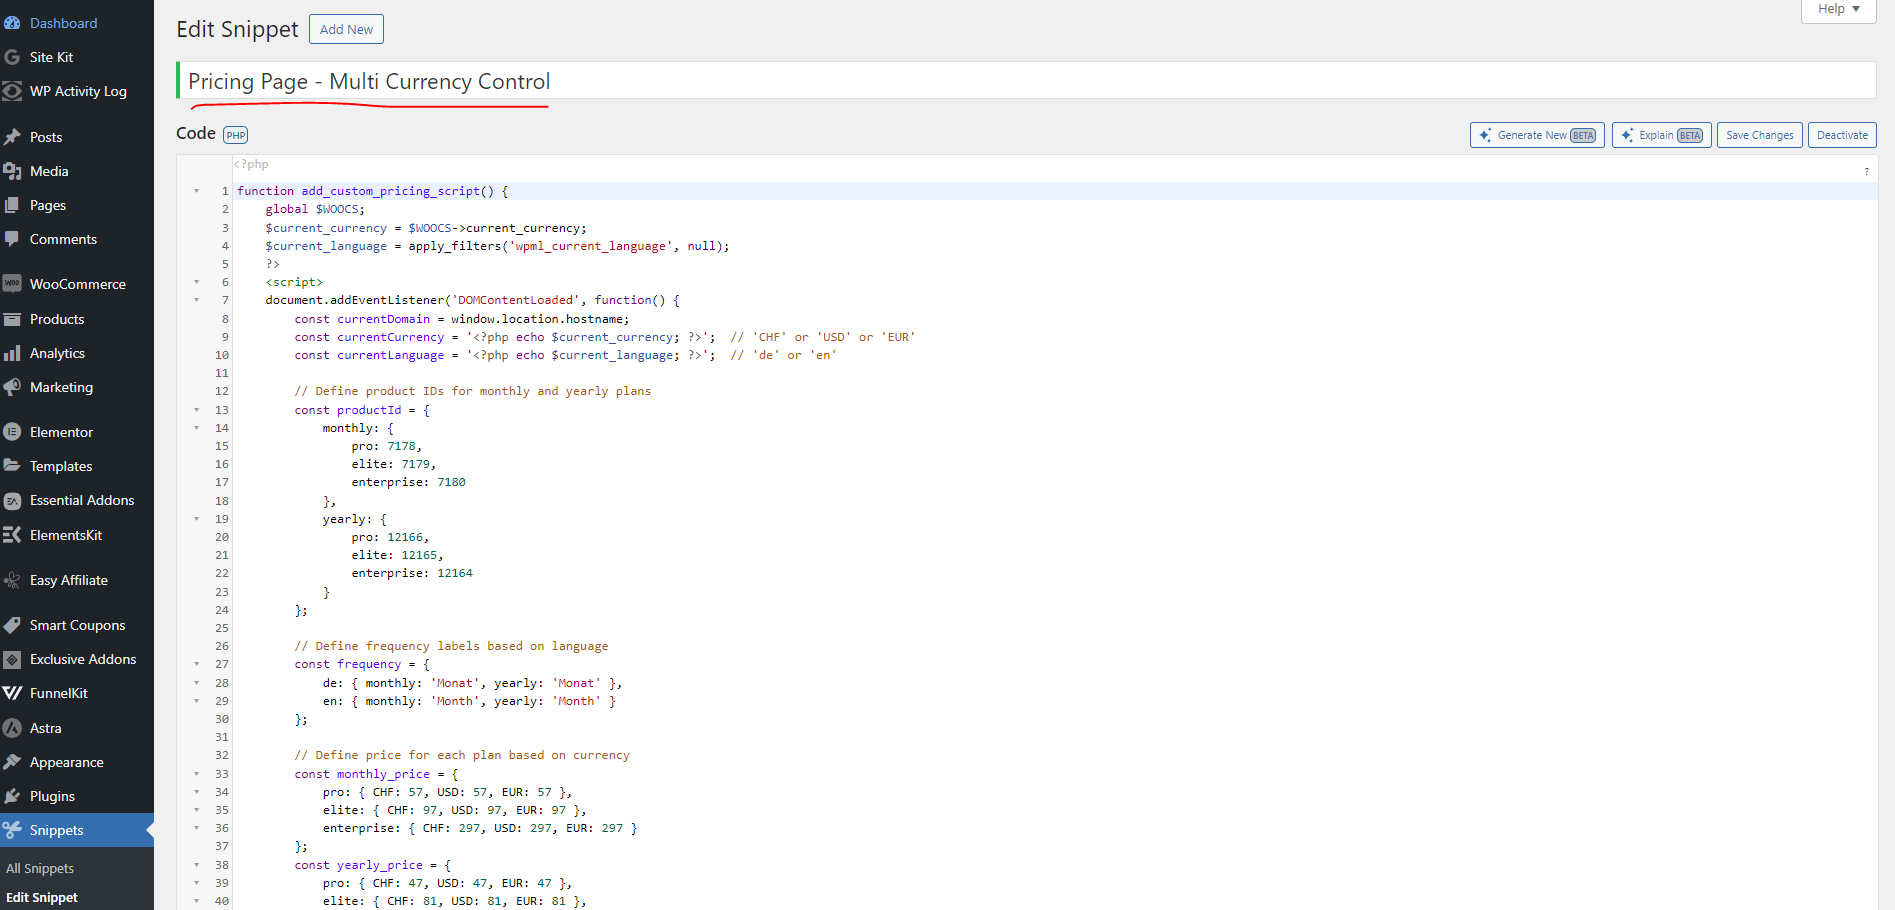The image size is (1895, 910).
Task: Open the Help dropdown tab
Action: point(1838,9)
